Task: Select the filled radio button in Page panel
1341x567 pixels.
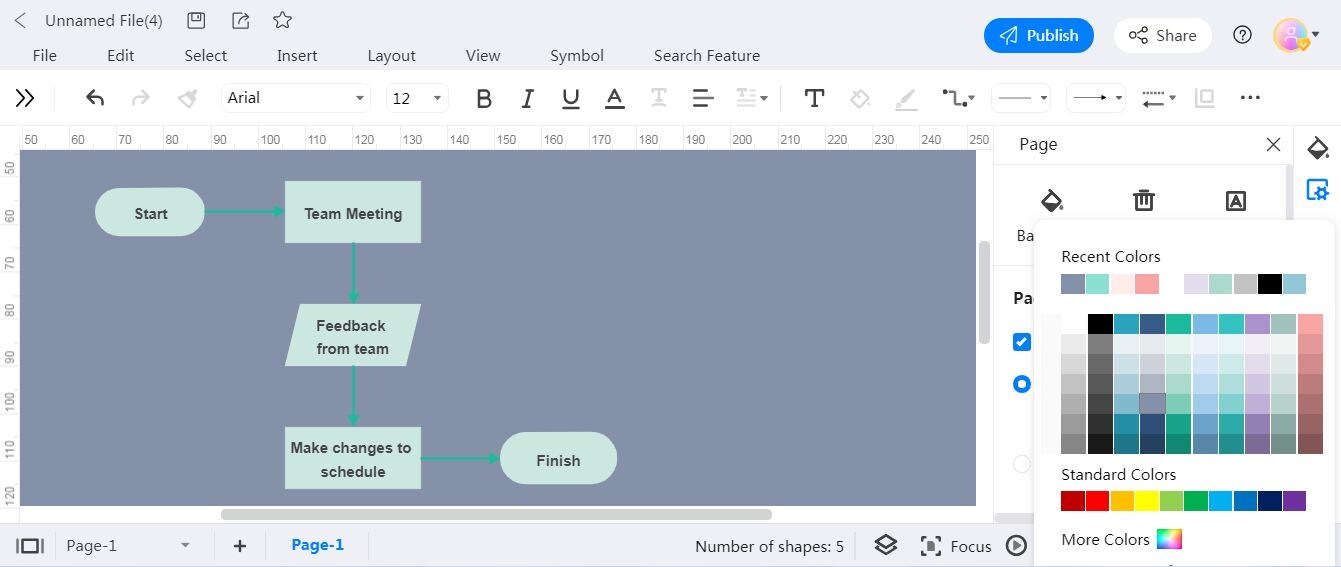Action: pyautogui.click(x=1021, y=384)
